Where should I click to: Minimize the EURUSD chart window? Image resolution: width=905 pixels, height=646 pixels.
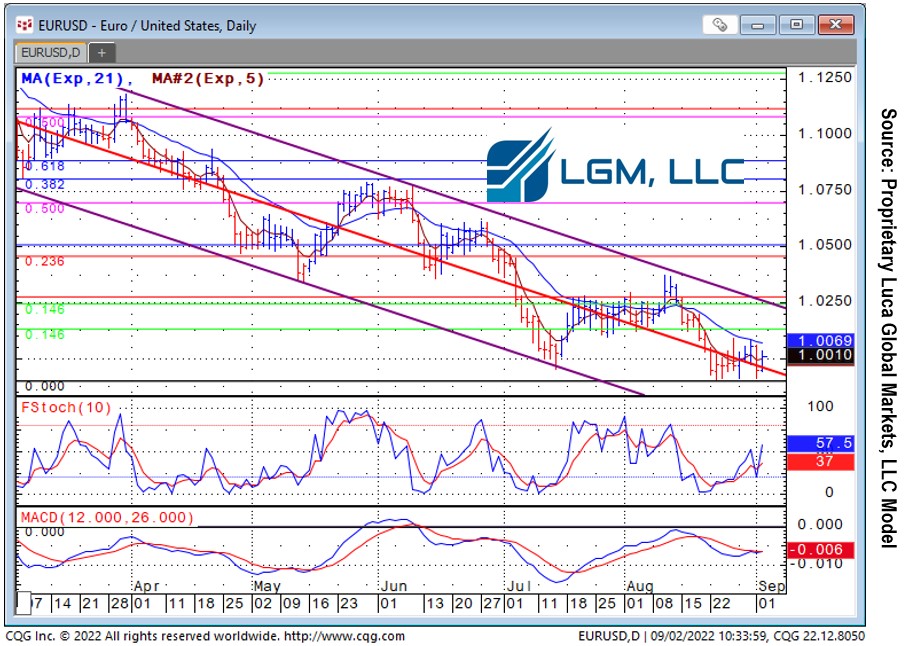pos(758,25)
